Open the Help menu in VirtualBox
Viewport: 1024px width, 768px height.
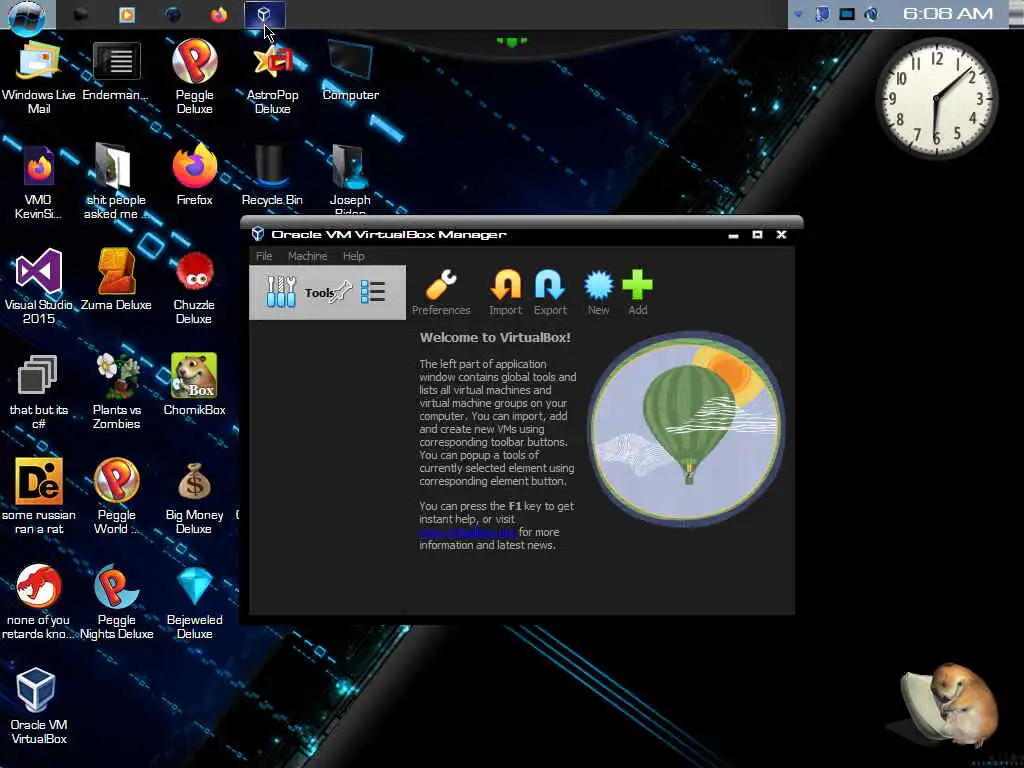click(x=353, y=256)
